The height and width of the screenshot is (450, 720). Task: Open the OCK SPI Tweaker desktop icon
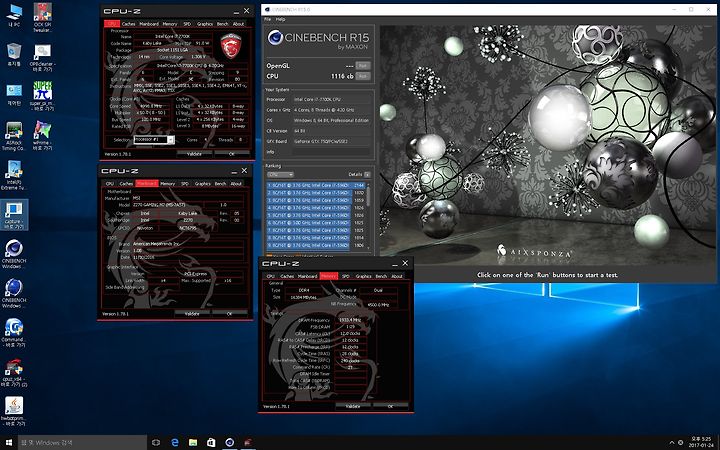pos(42,18)
